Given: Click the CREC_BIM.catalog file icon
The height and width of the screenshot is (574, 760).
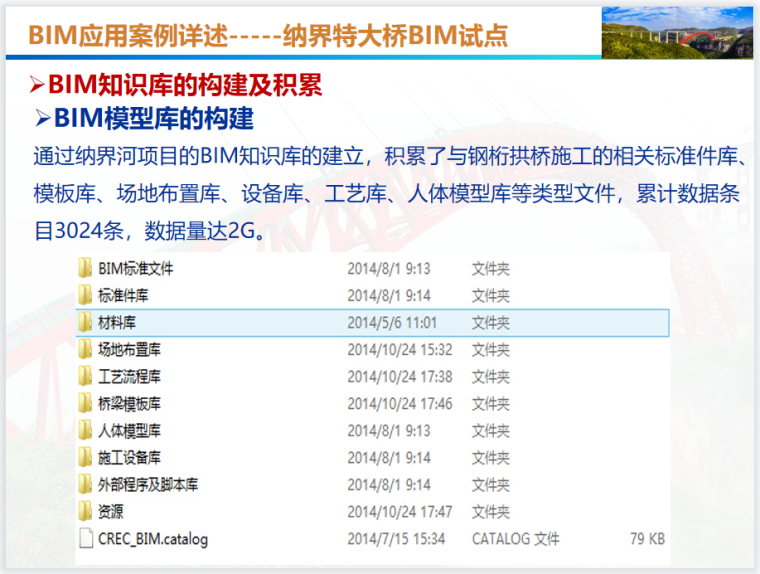Looking at the screenshot, I should pos(85,539).
